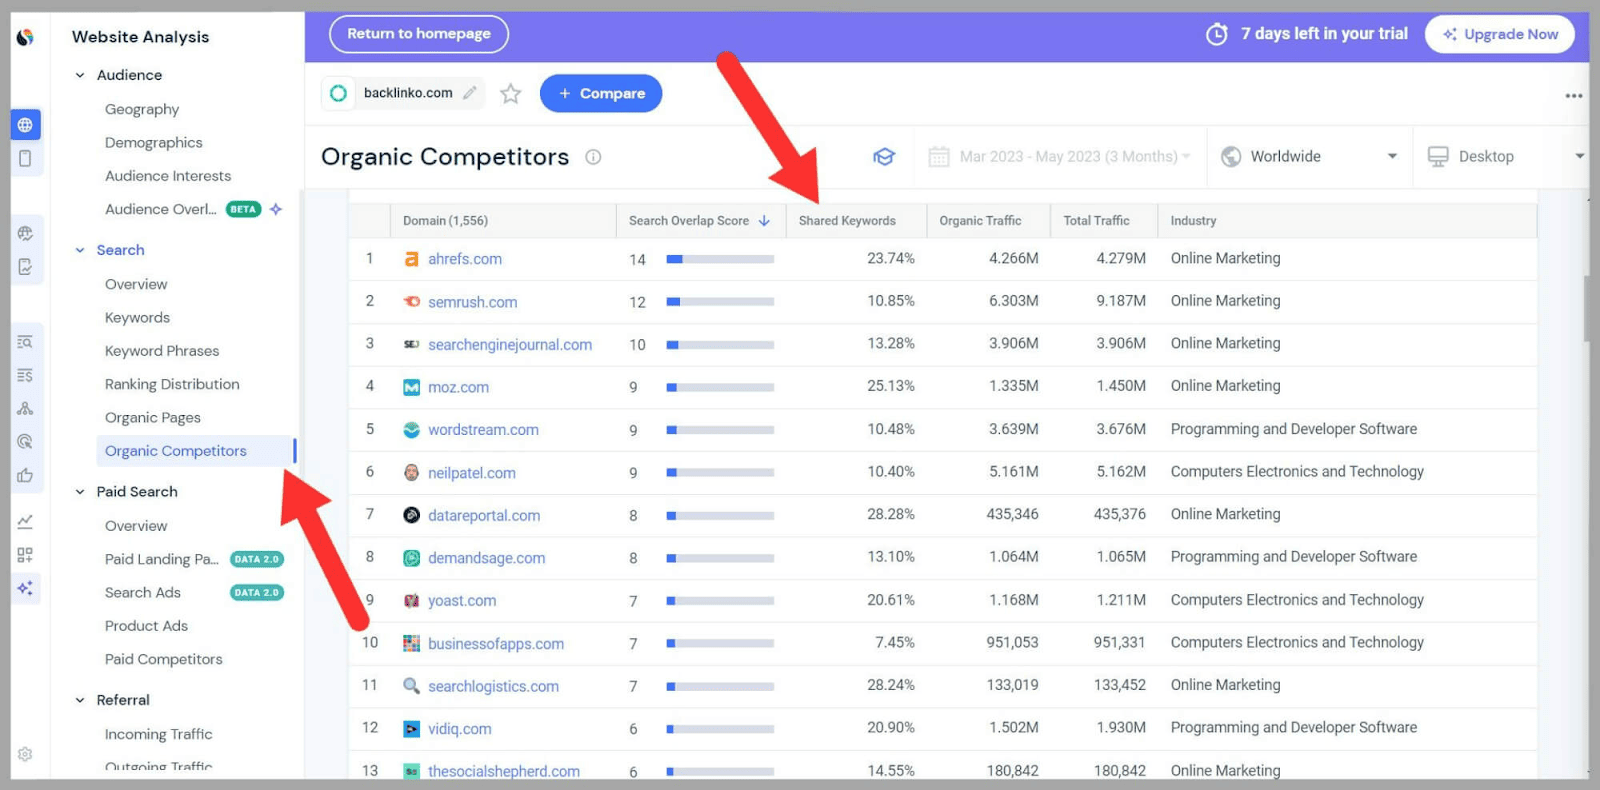Image resolution: width=1600 pixels, height=790 pixels.
Task: Click the keyword search list icon
Action: pyautogui.click(x=25, y=342)
